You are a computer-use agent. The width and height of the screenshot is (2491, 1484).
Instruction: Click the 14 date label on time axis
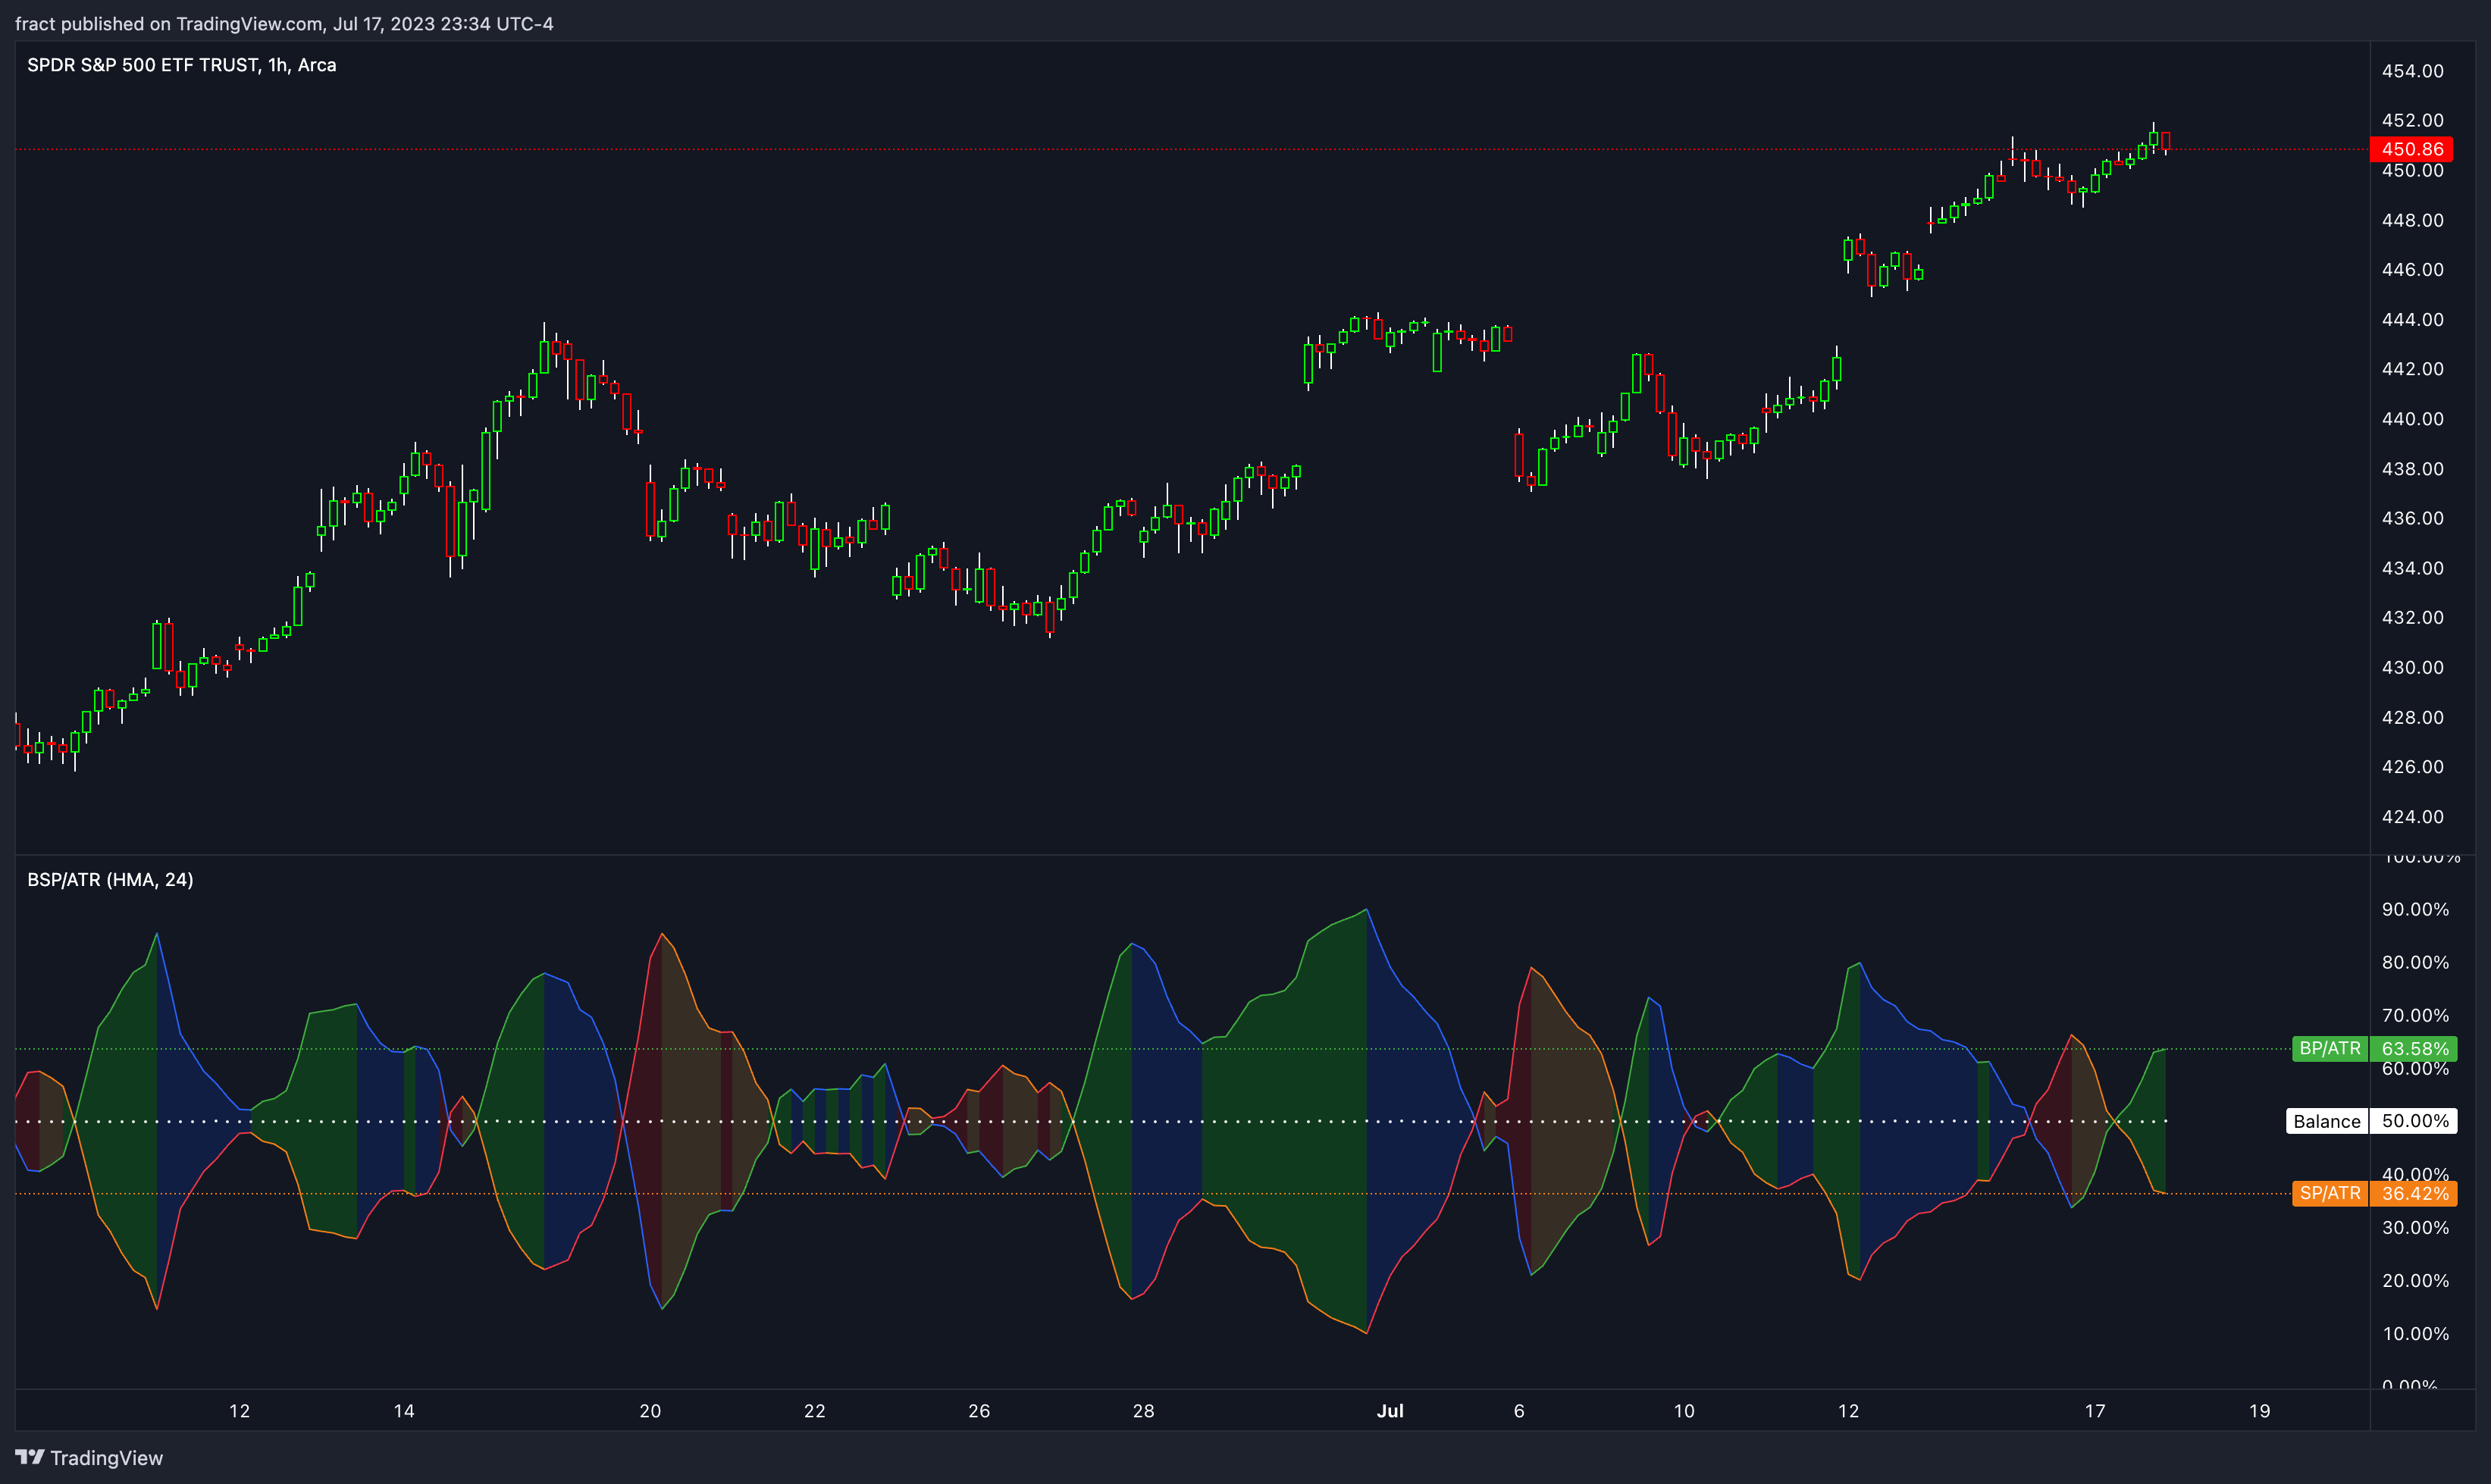coord(404,1411)
